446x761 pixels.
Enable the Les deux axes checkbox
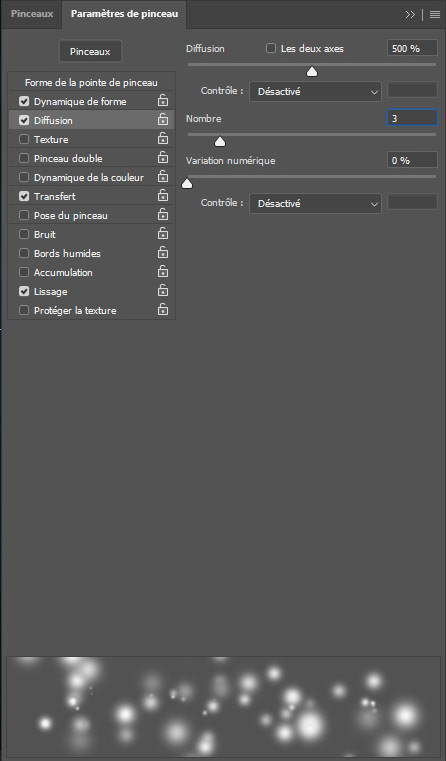(x=271, y=48)
